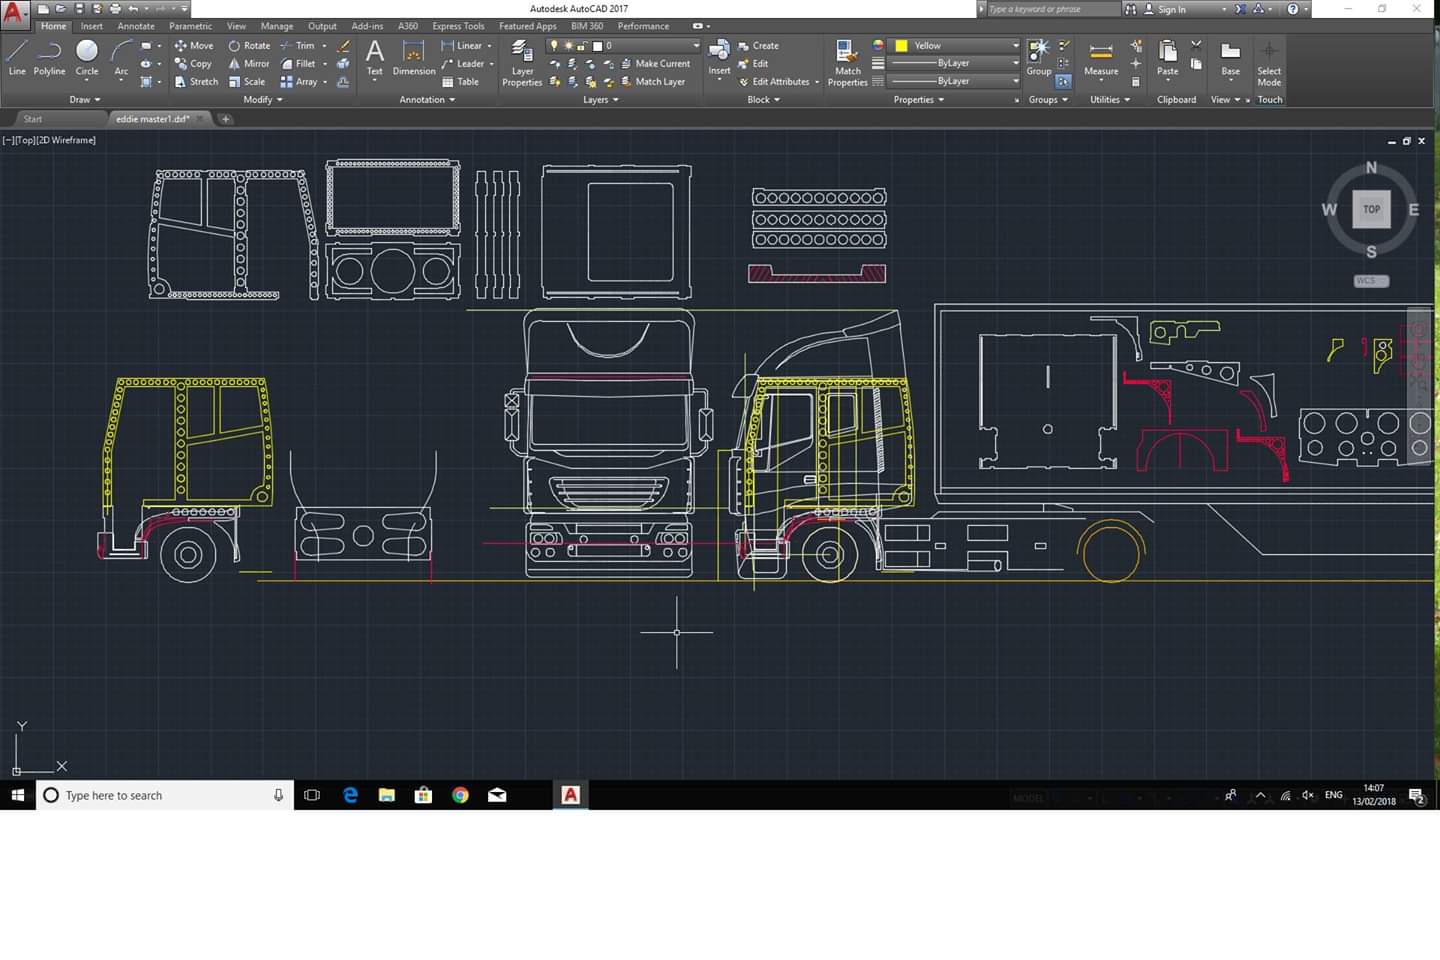Viewport: 1440px width, 960px height.
Task: Switch to the Start file tab
Action: (33, 118)
